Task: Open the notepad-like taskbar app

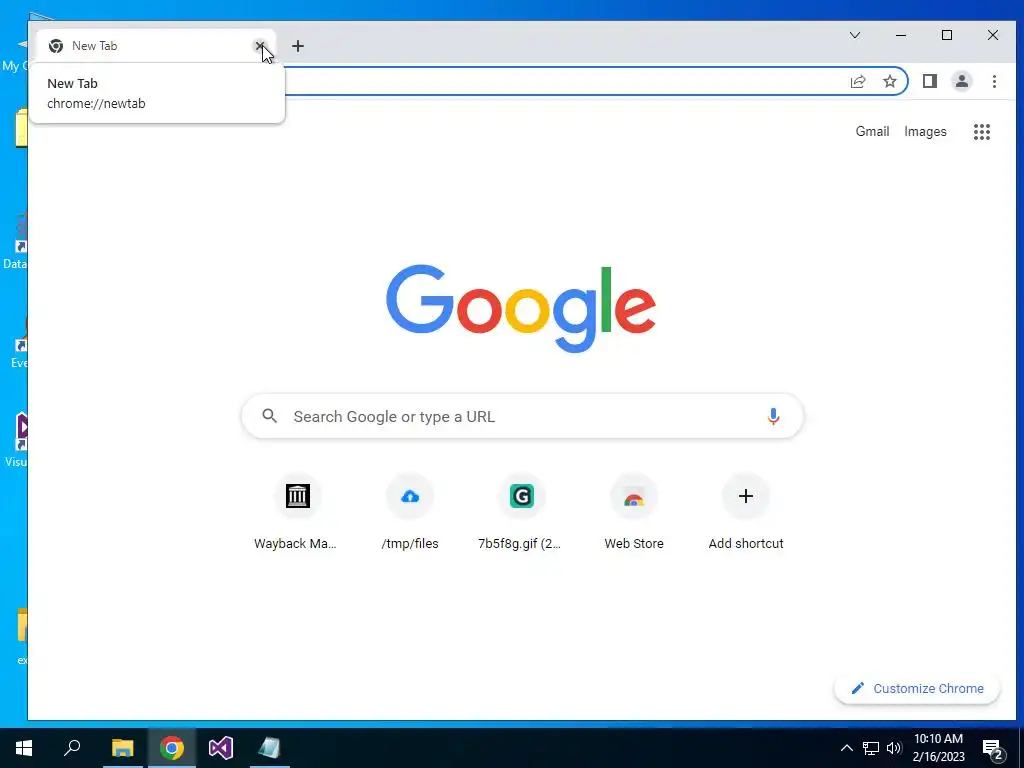Action: click(x=269, y=748)
